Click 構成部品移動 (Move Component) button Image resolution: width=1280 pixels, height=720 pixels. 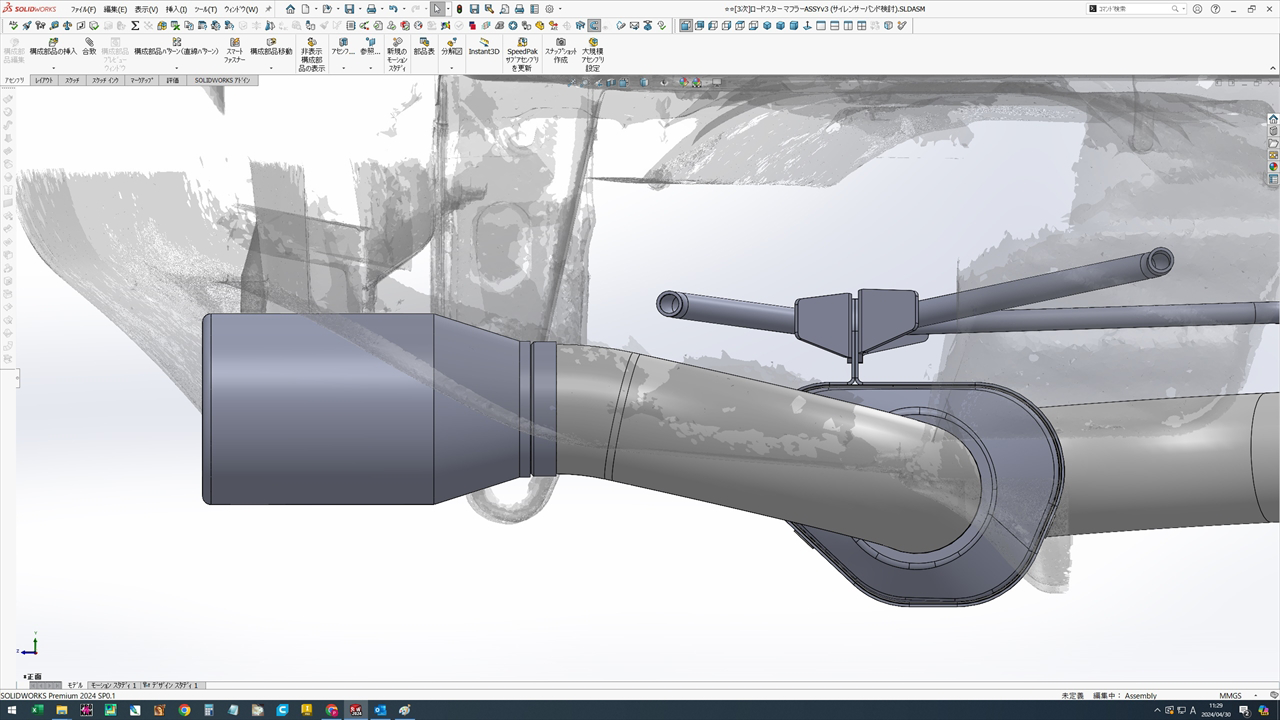[x=271, y=47]
